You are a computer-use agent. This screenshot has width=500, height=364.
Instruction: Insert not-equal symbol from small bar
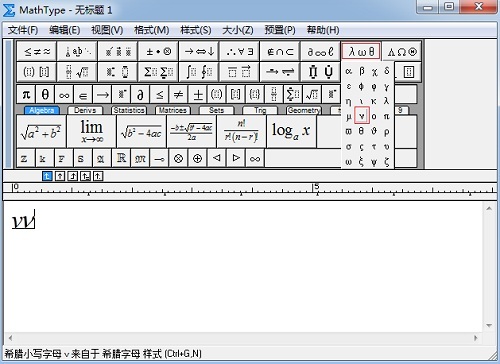tap(179, 95)
